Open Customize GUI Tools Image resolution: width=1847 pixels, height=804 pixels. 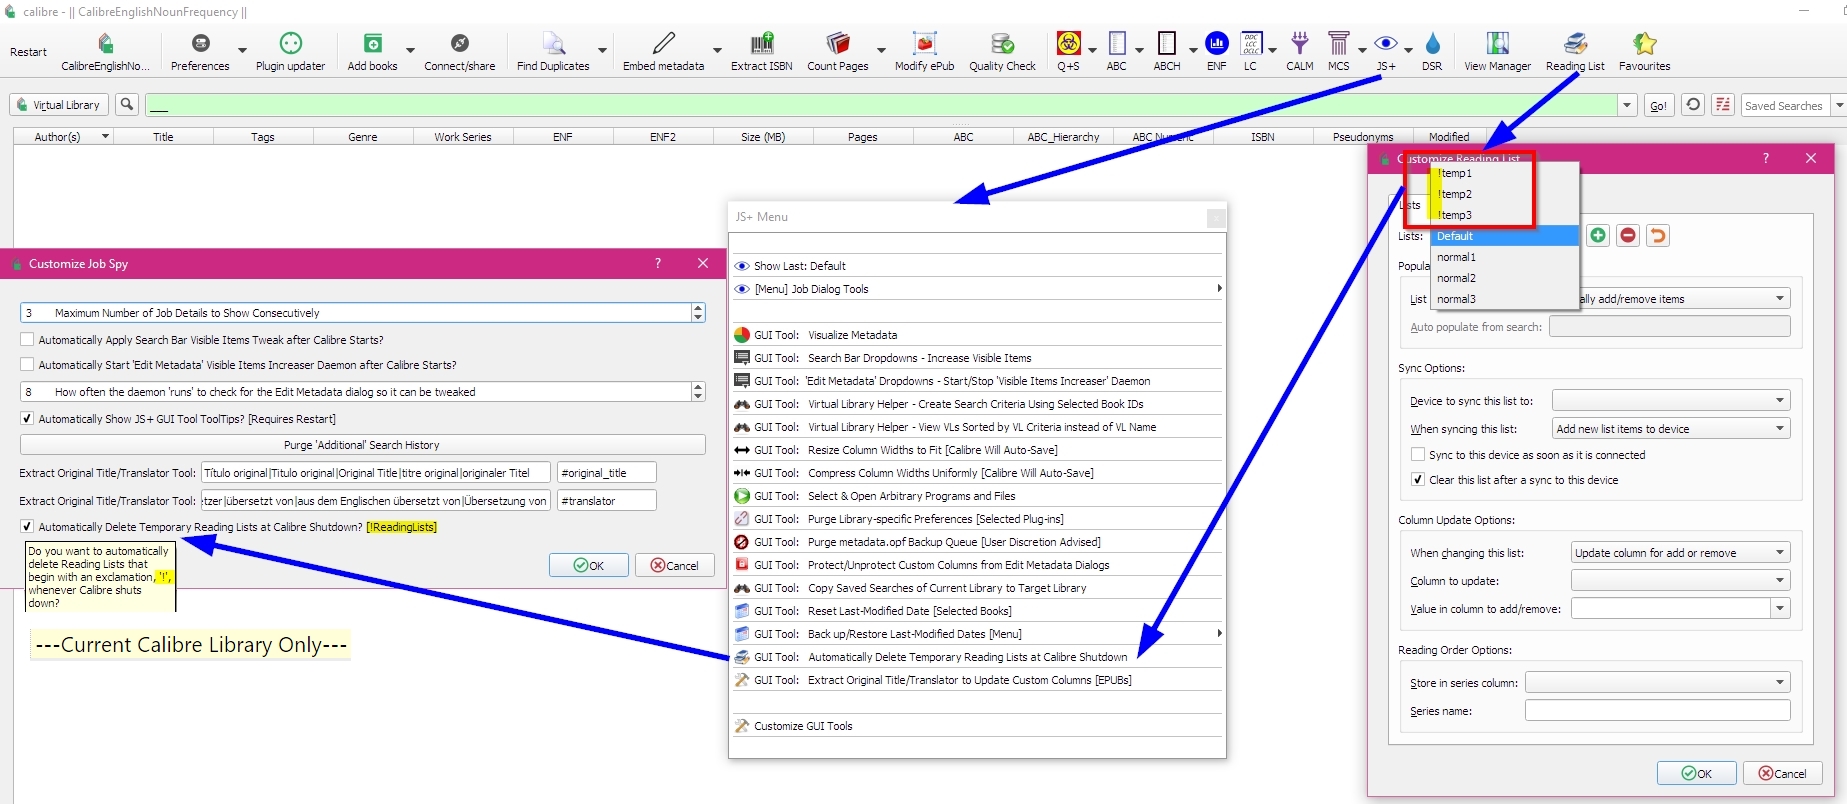point(977,726)
